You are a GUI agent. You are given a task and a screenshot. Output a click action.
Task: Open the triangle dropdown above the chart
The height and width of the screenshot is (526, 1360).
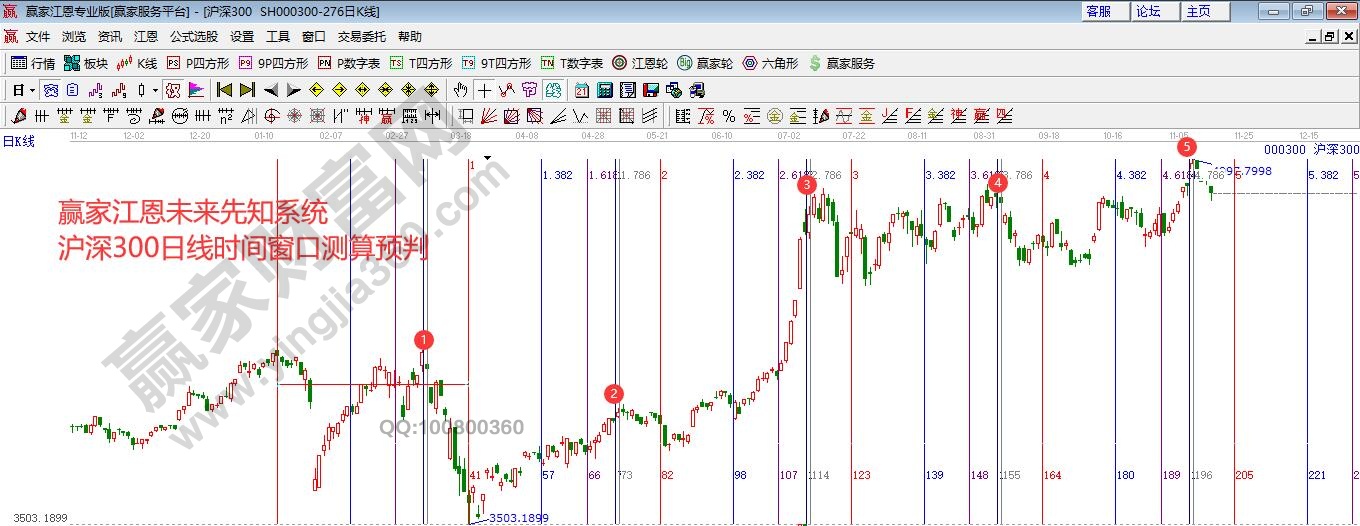487,158
